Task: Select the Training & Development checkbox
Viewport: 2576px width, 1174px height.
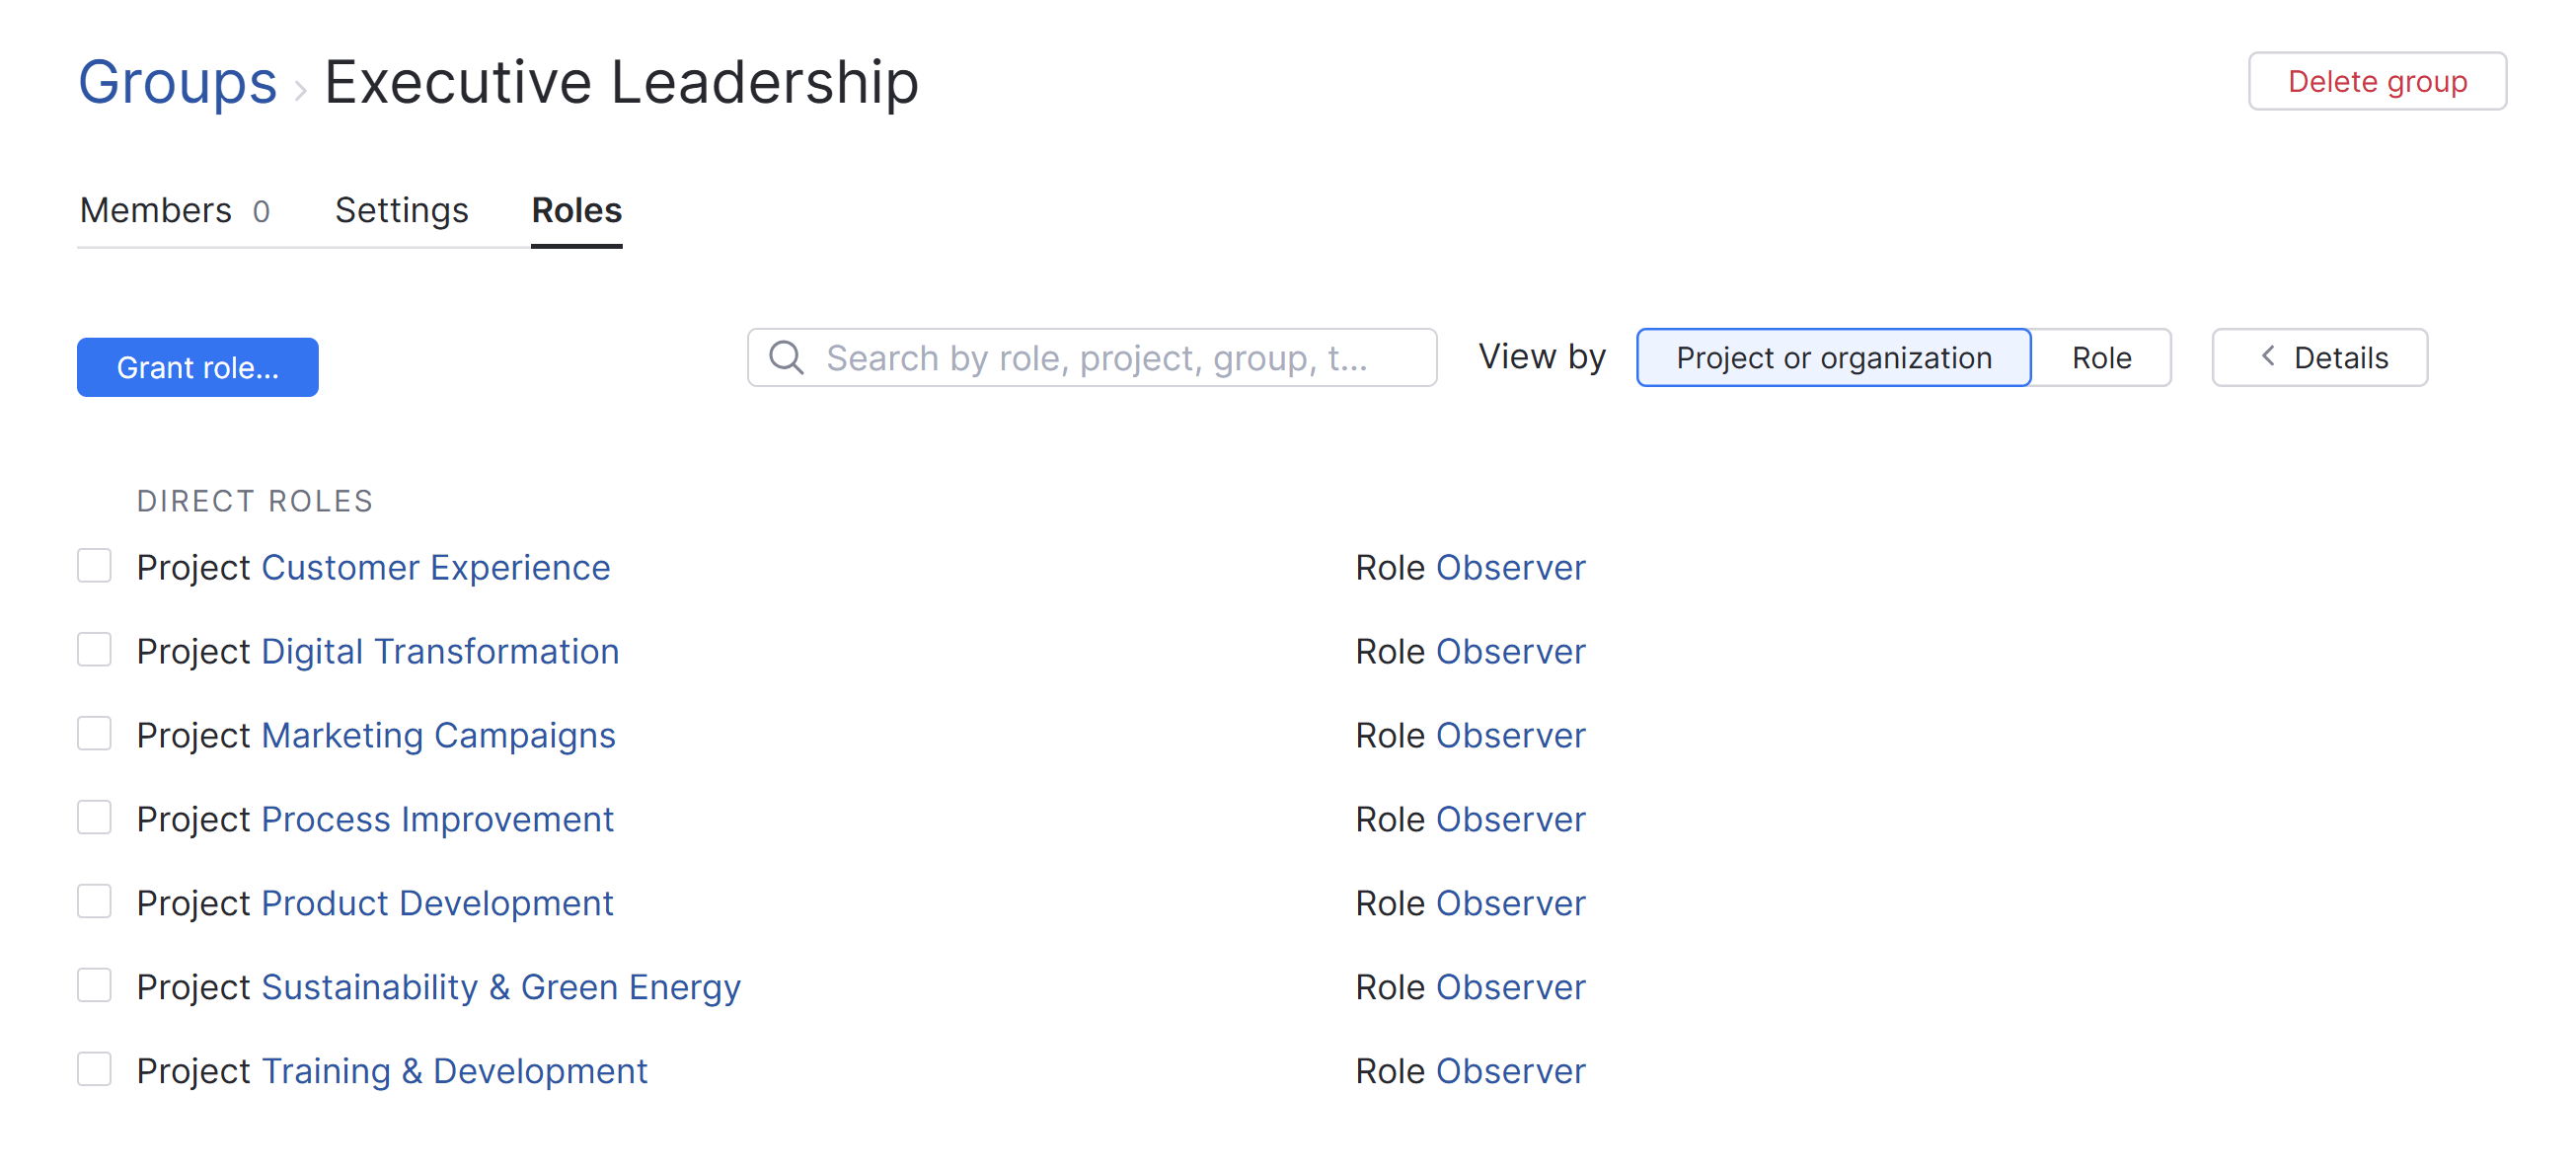Action: [94, 1070]
